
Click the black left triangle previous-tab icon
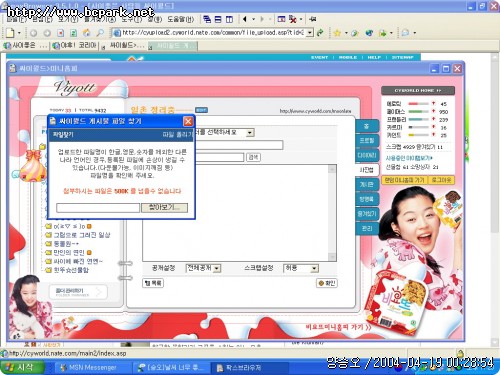click(245, 19)
